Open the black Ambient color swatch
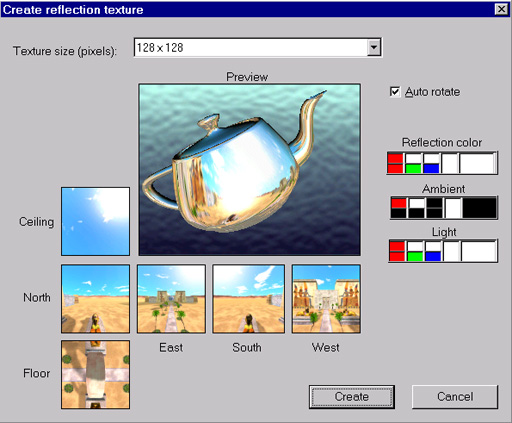Screen dimensions: 512x423 click(x=479, y=208)
